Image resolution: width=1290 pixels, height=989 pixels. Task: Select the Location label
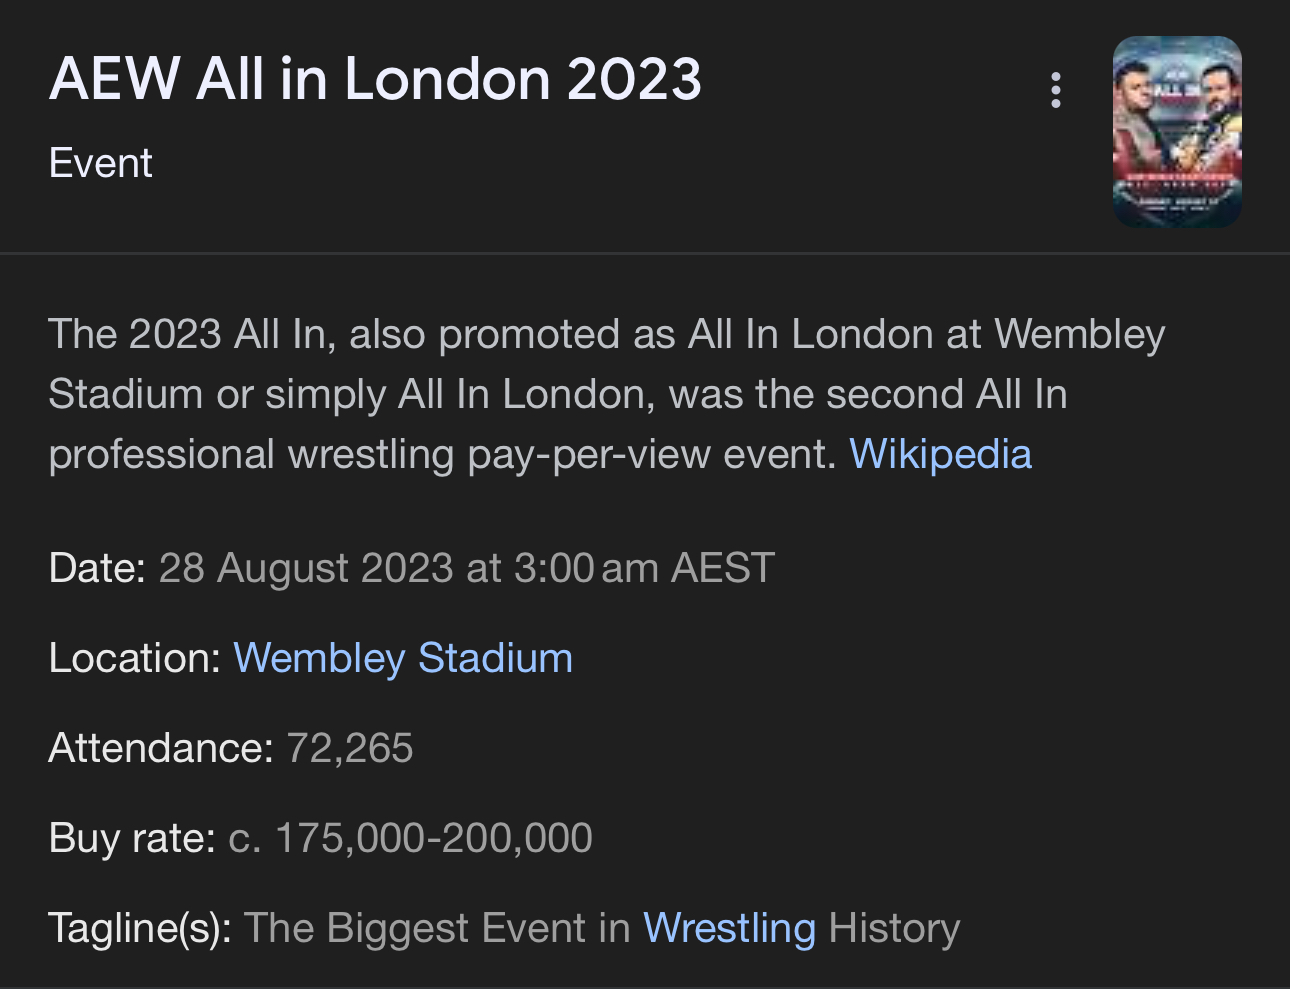(134, 658)
